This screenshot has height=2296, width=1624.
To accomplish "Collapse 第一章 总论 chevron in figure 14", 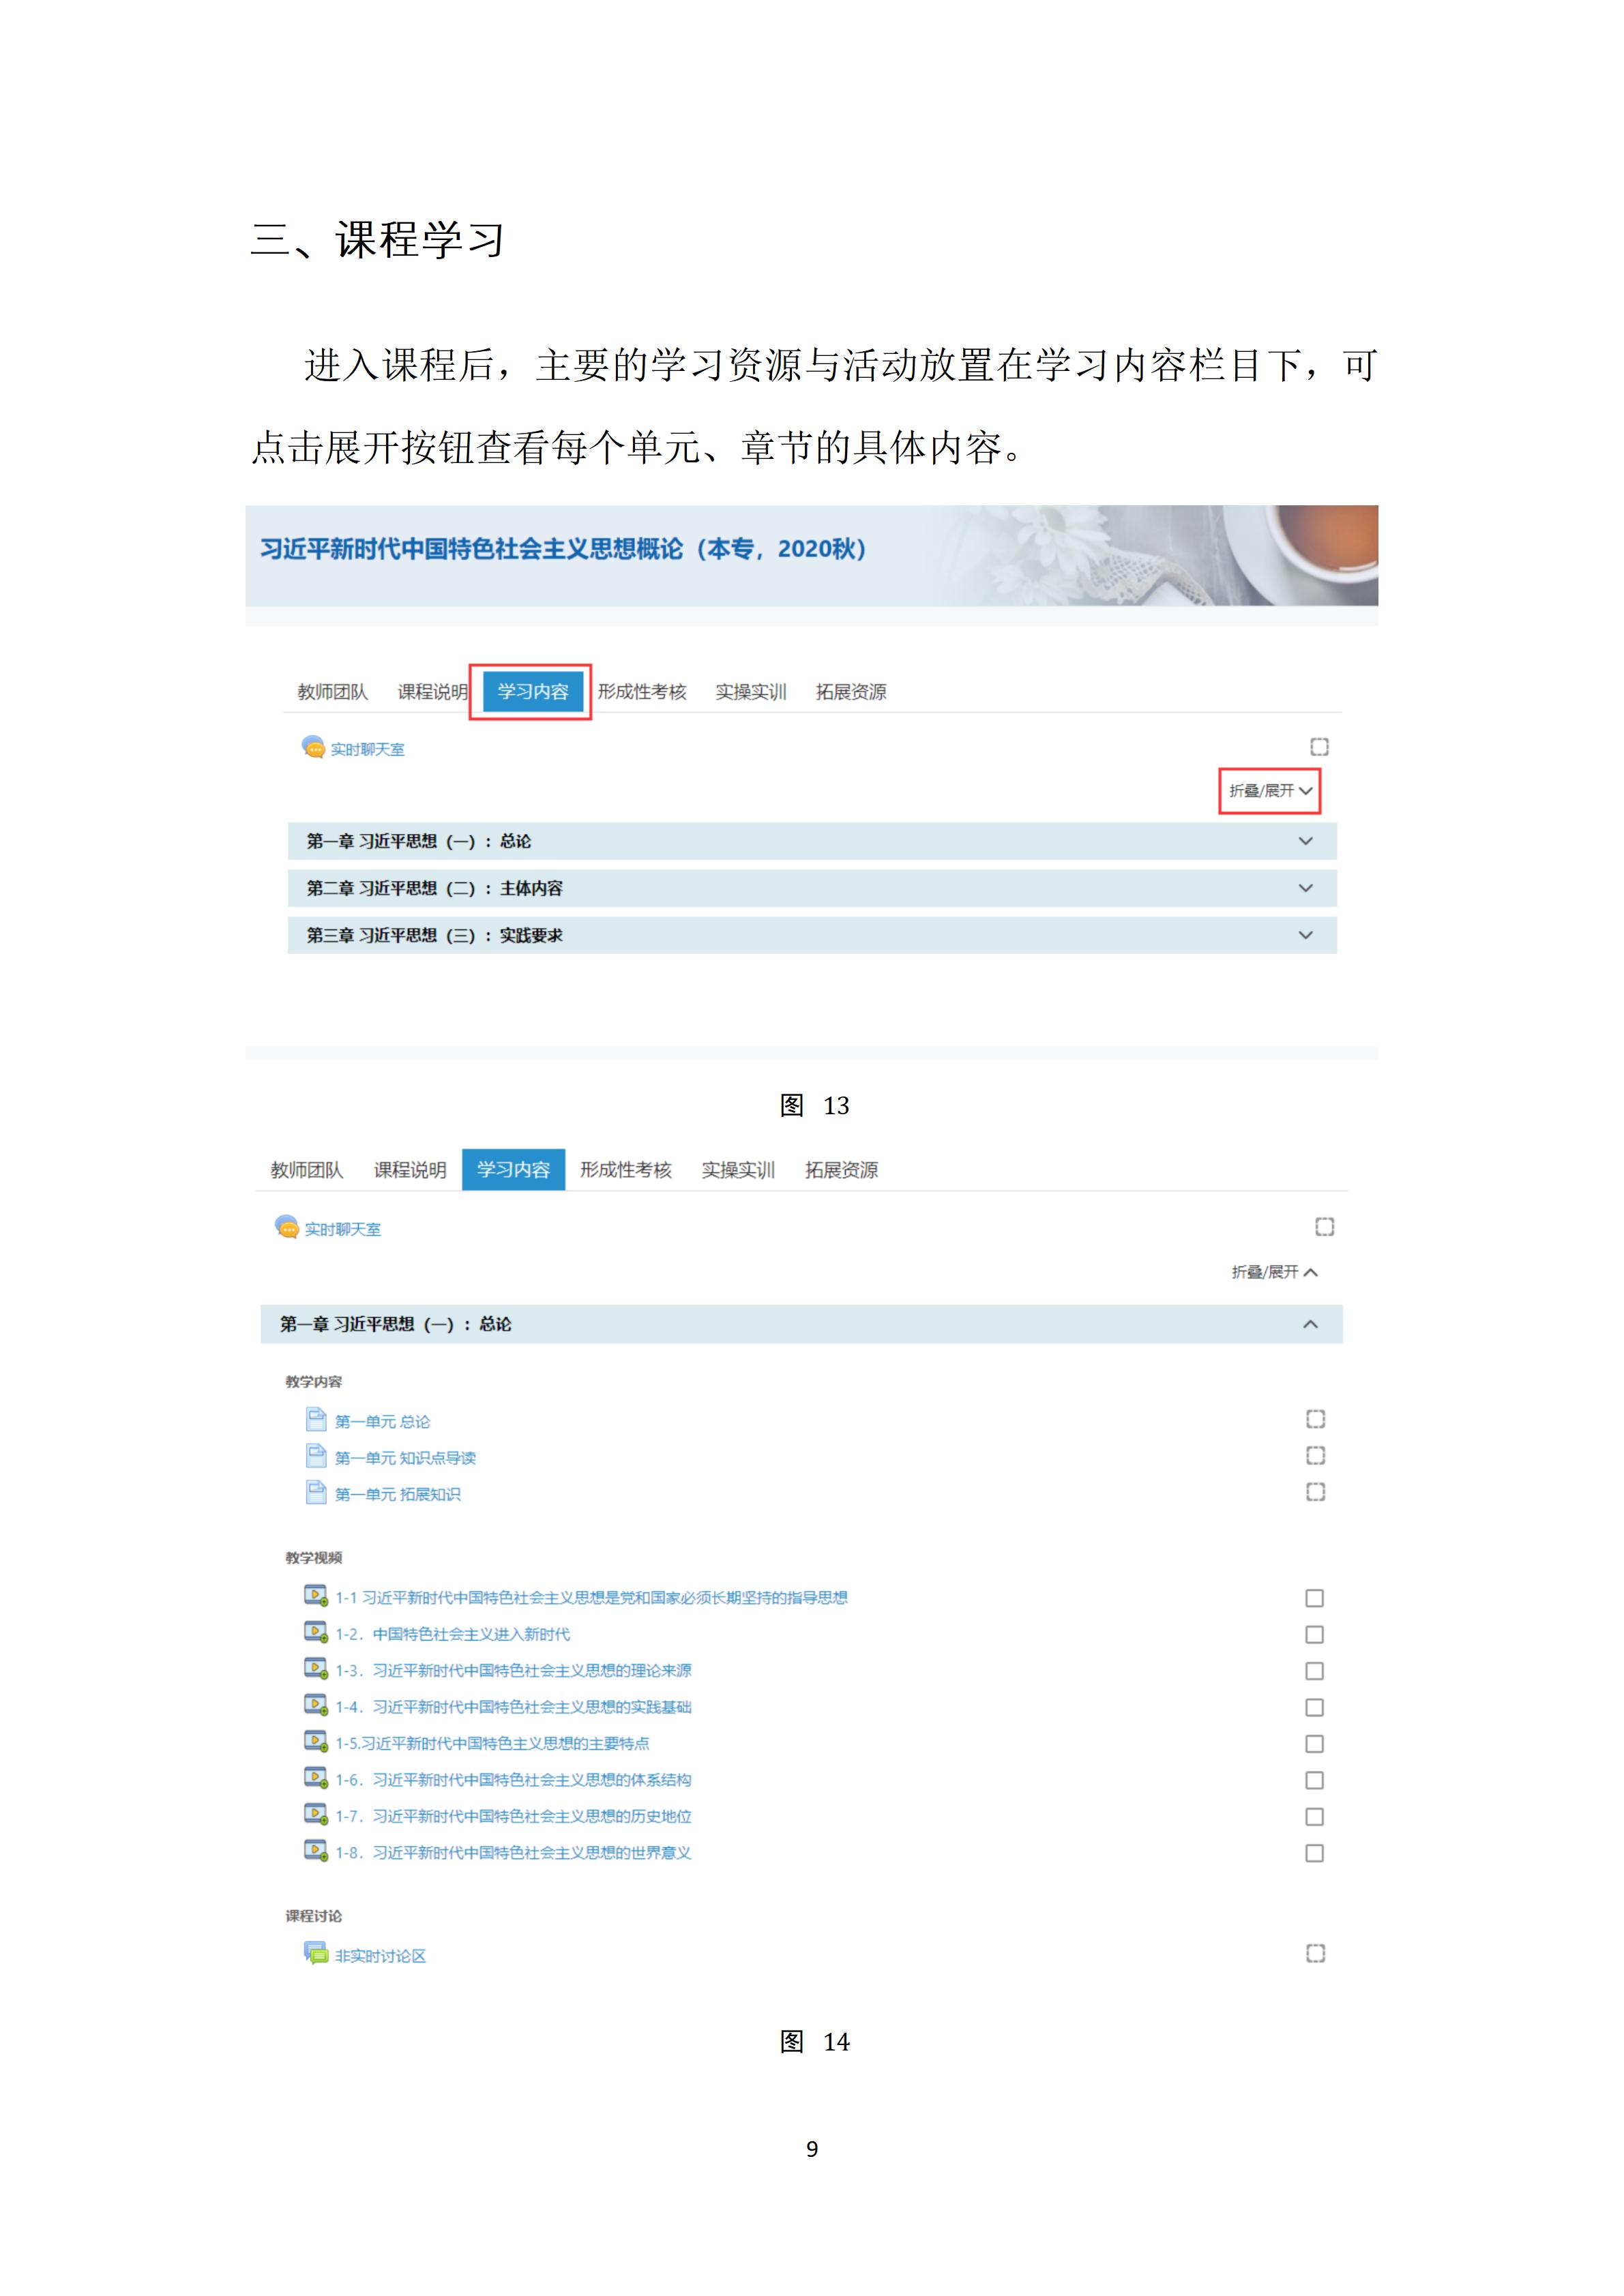I will [x=1310, y=1324].
